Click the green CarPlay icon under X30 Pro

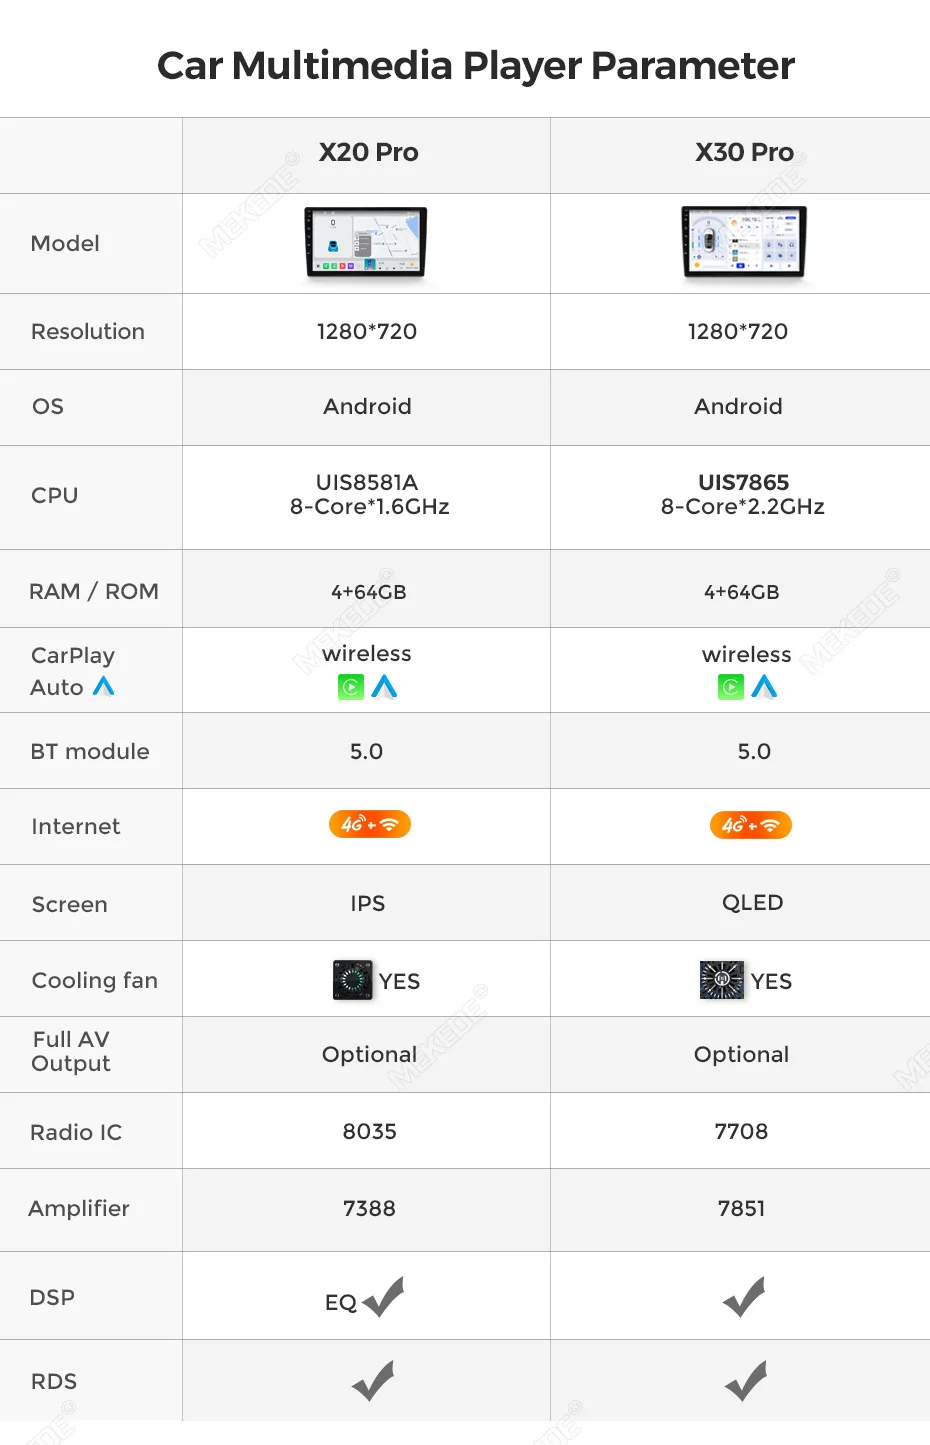[x=731, y=687]
